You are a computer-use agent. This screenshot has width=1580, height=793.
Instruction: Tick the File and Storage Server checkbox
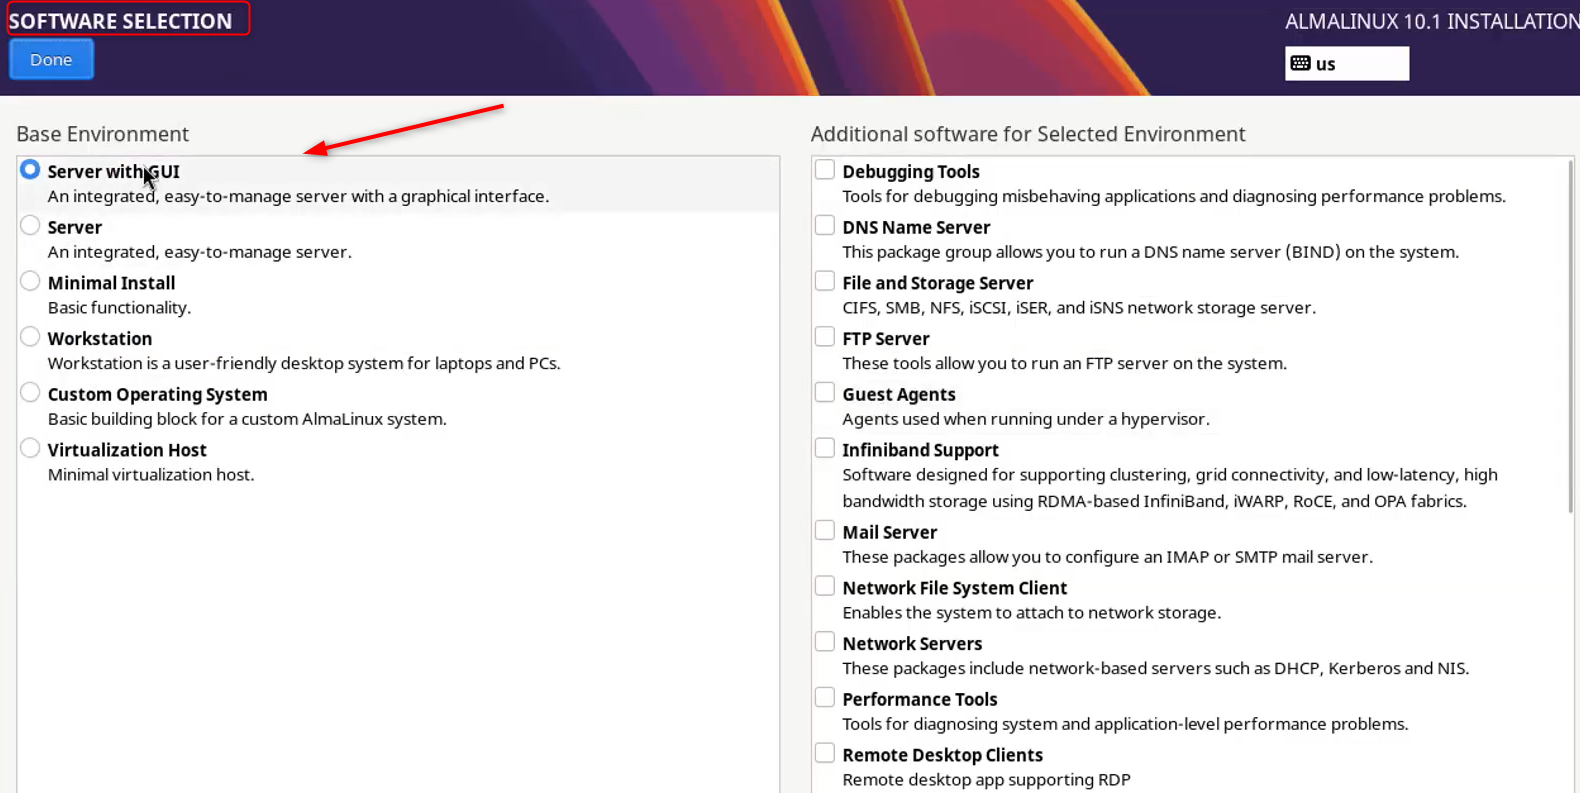point(825,282)
